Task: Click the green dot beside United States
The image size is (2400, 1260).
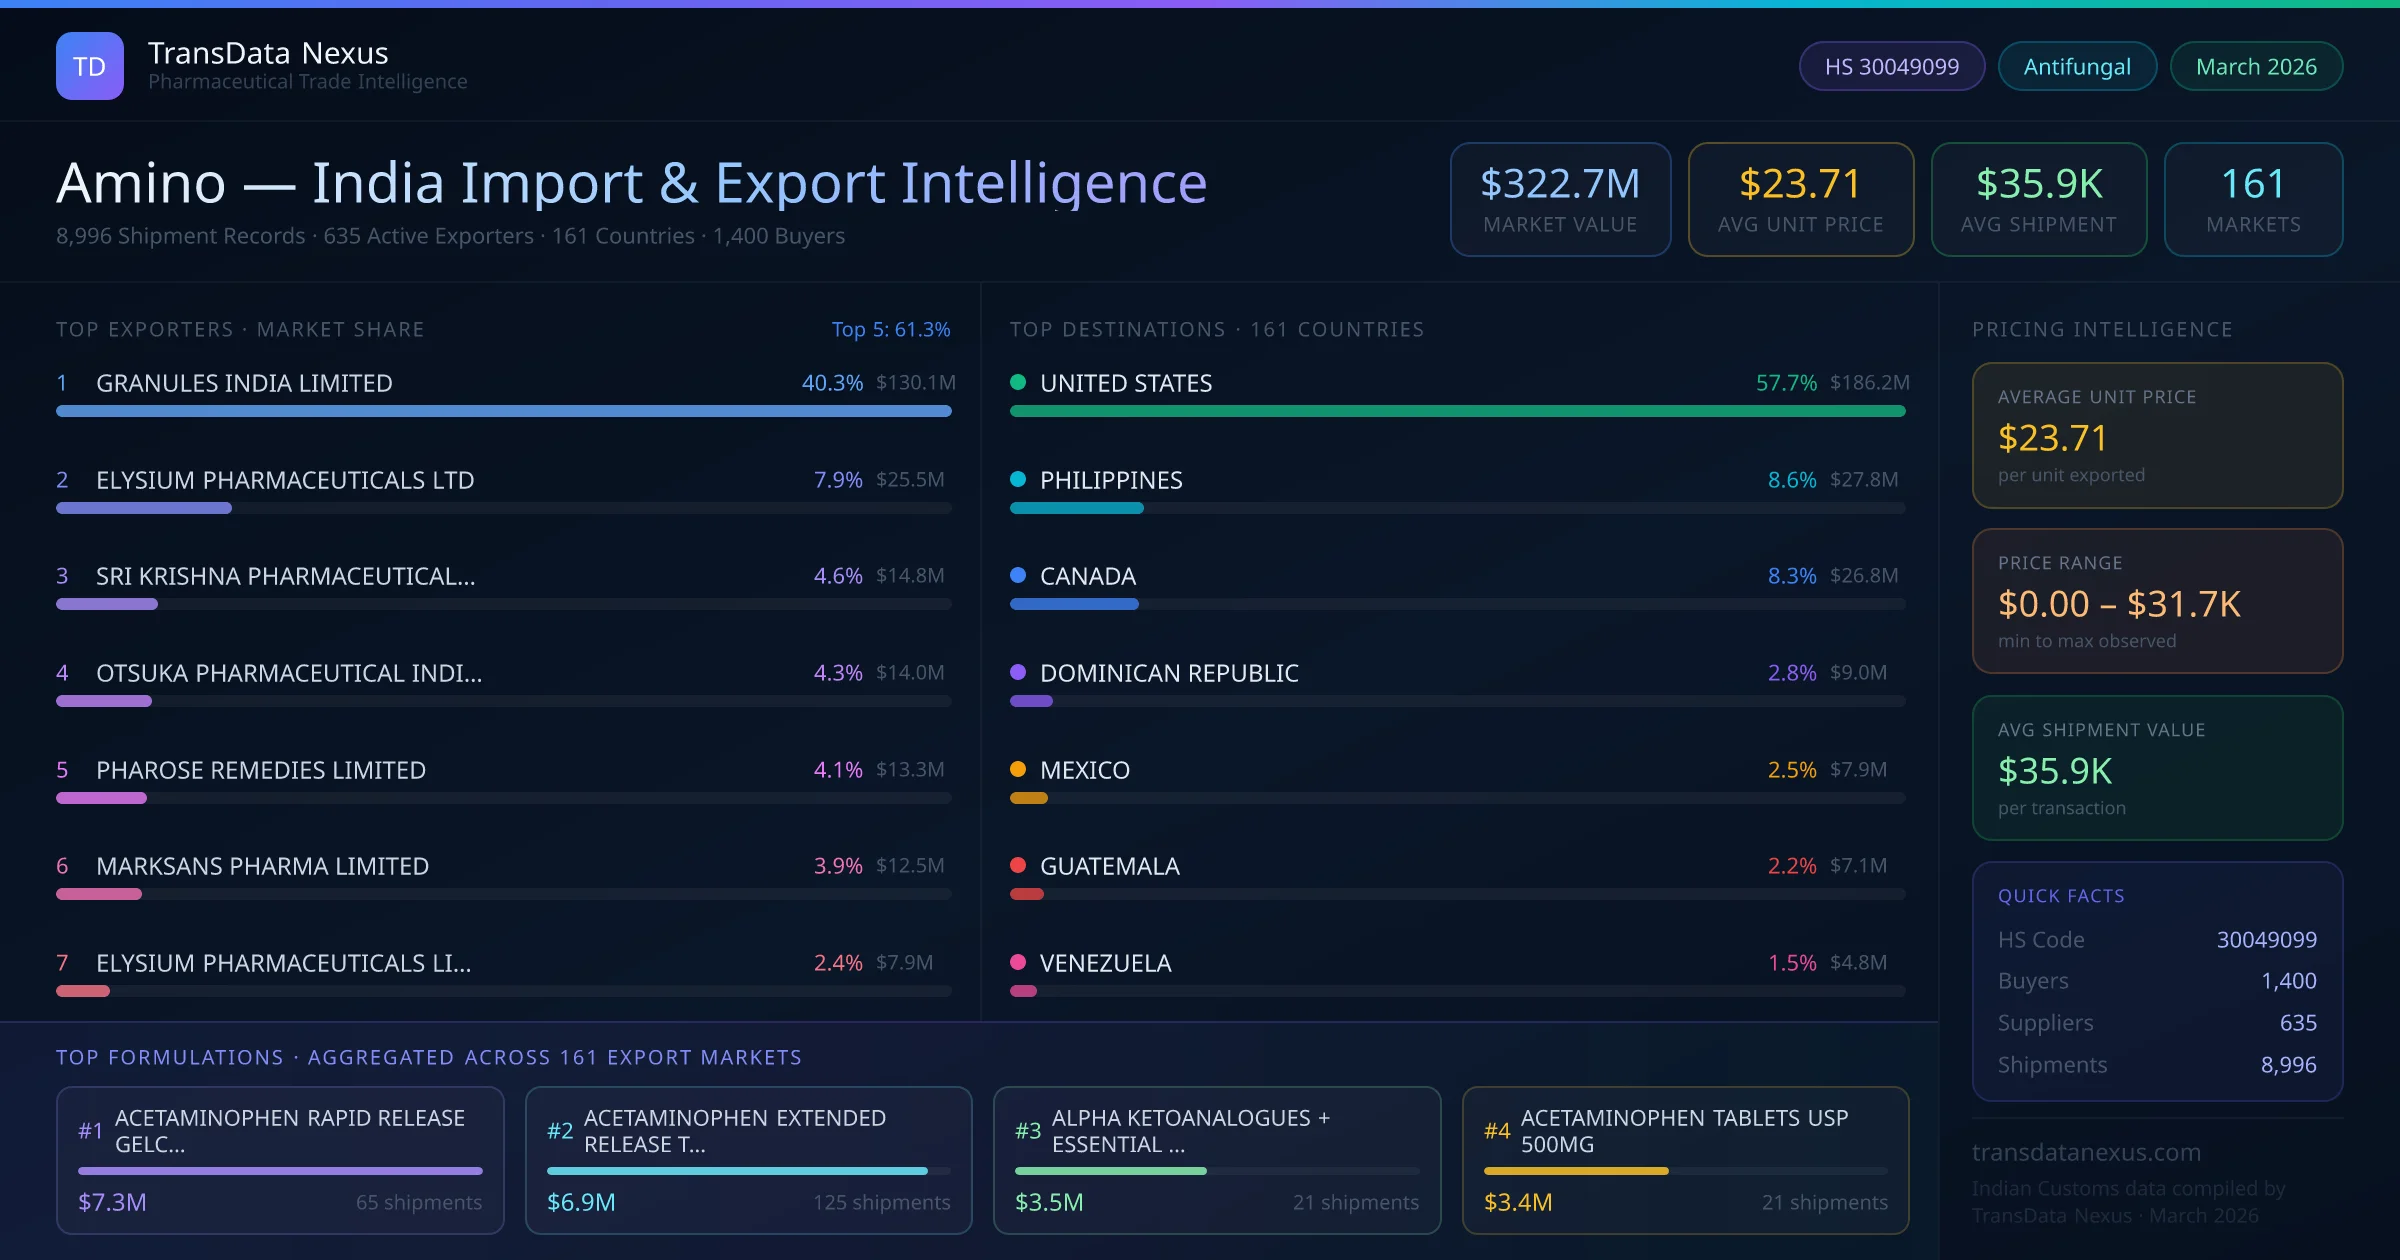Action: tap(1018, 382)
